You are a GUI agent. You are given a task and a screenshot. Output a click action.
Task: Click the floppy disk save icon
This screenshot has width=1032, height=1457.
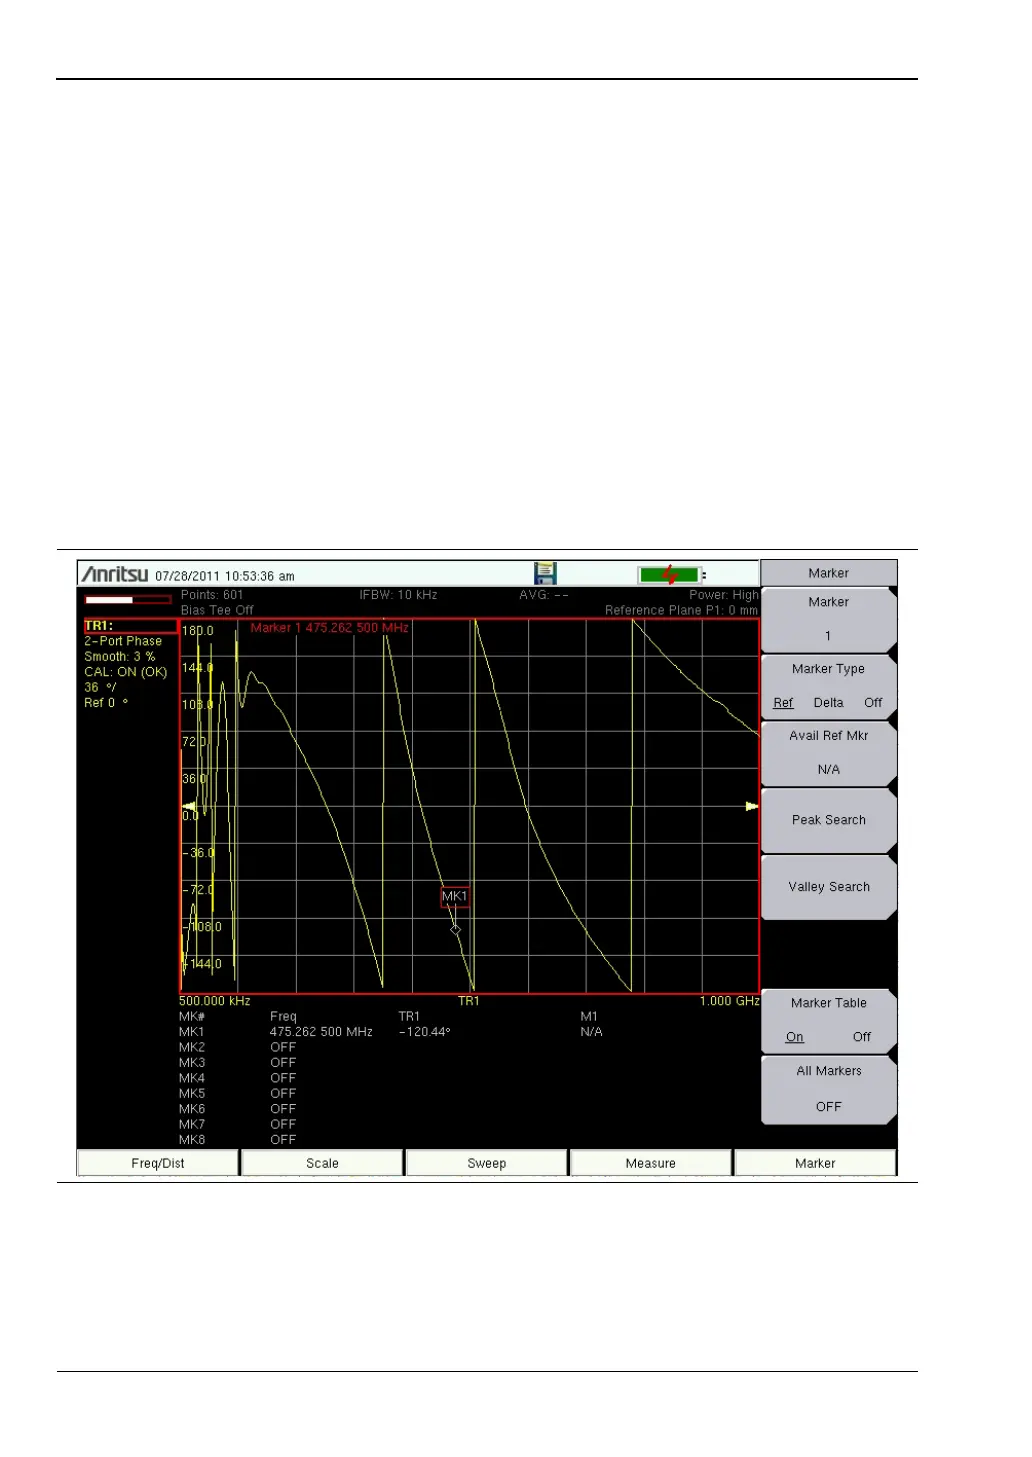click(x=545, y=573)
